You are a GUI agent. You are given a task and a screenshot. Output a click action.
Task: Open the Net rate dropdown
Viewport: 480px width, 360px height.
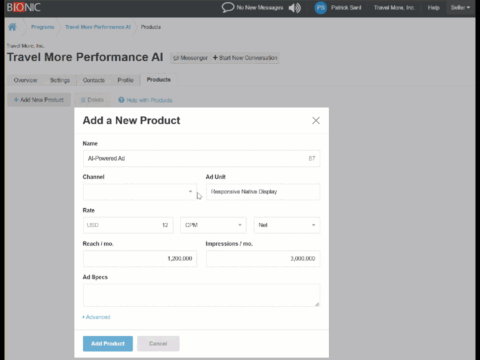[287, 225]
